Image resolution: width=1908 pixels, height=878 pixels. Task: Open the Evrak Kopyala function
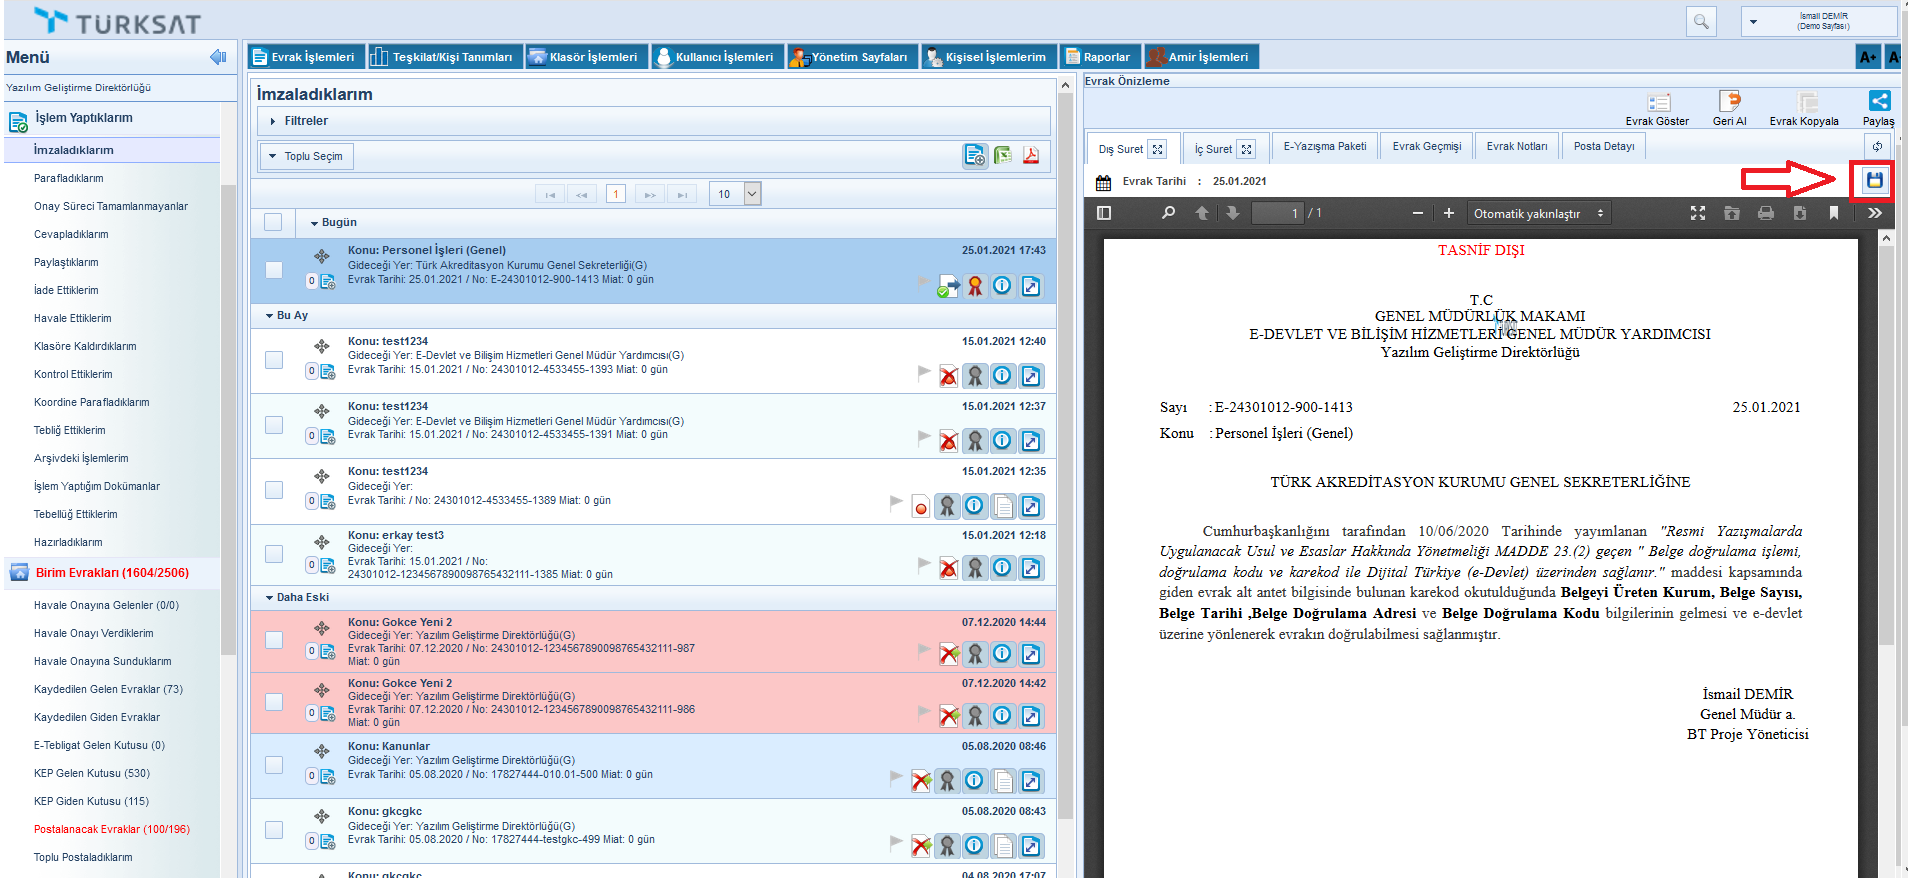point(1806,103)
